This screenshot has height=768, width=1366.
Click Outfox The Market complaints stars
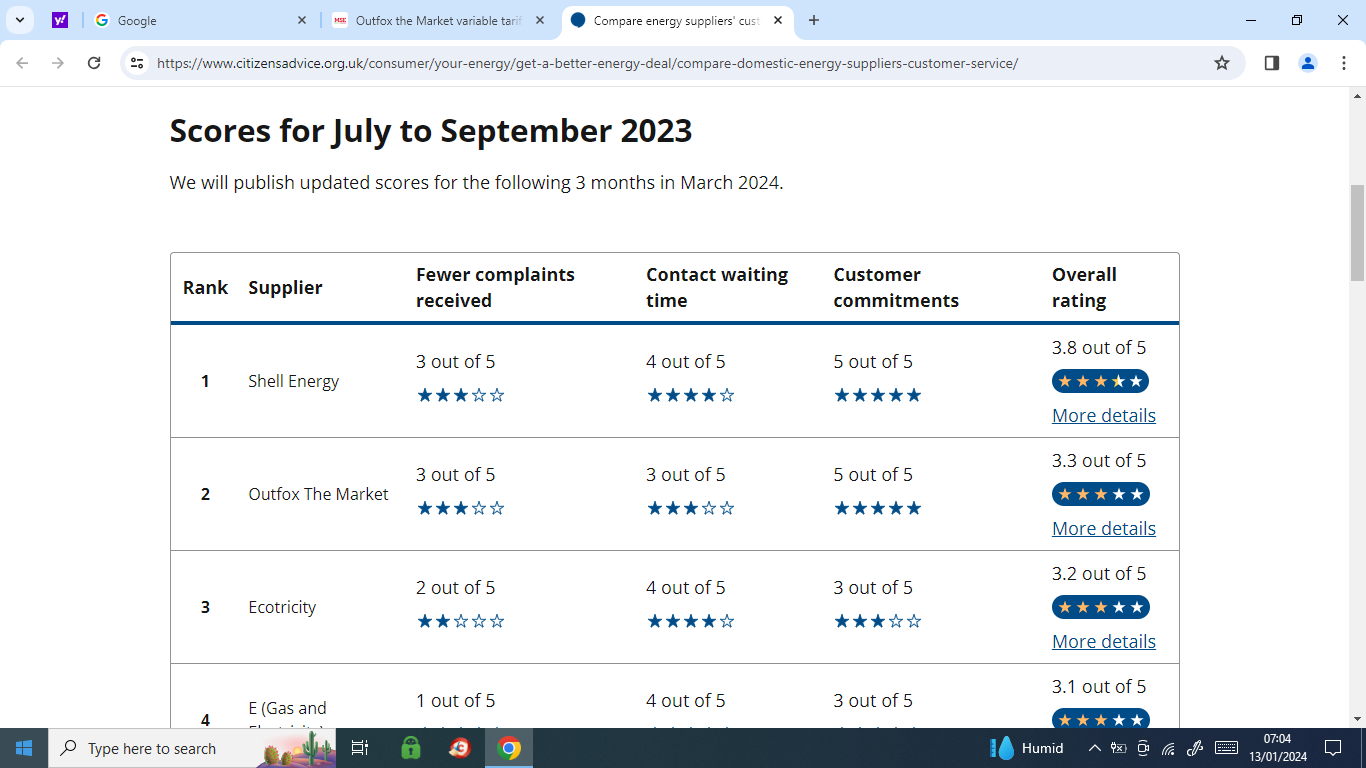(x=461, y=508)
